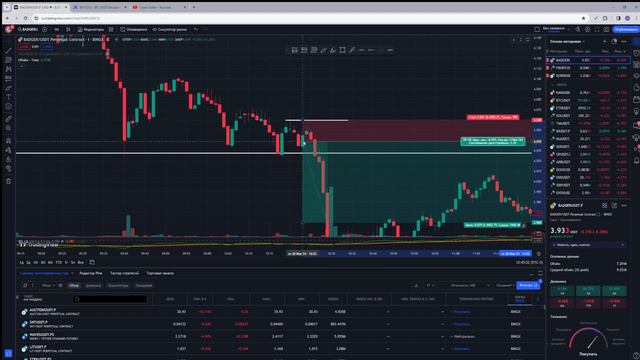The image size is (640, 360).
Task: Toggle fullscreen mode icon
Action: pos(597,29)
